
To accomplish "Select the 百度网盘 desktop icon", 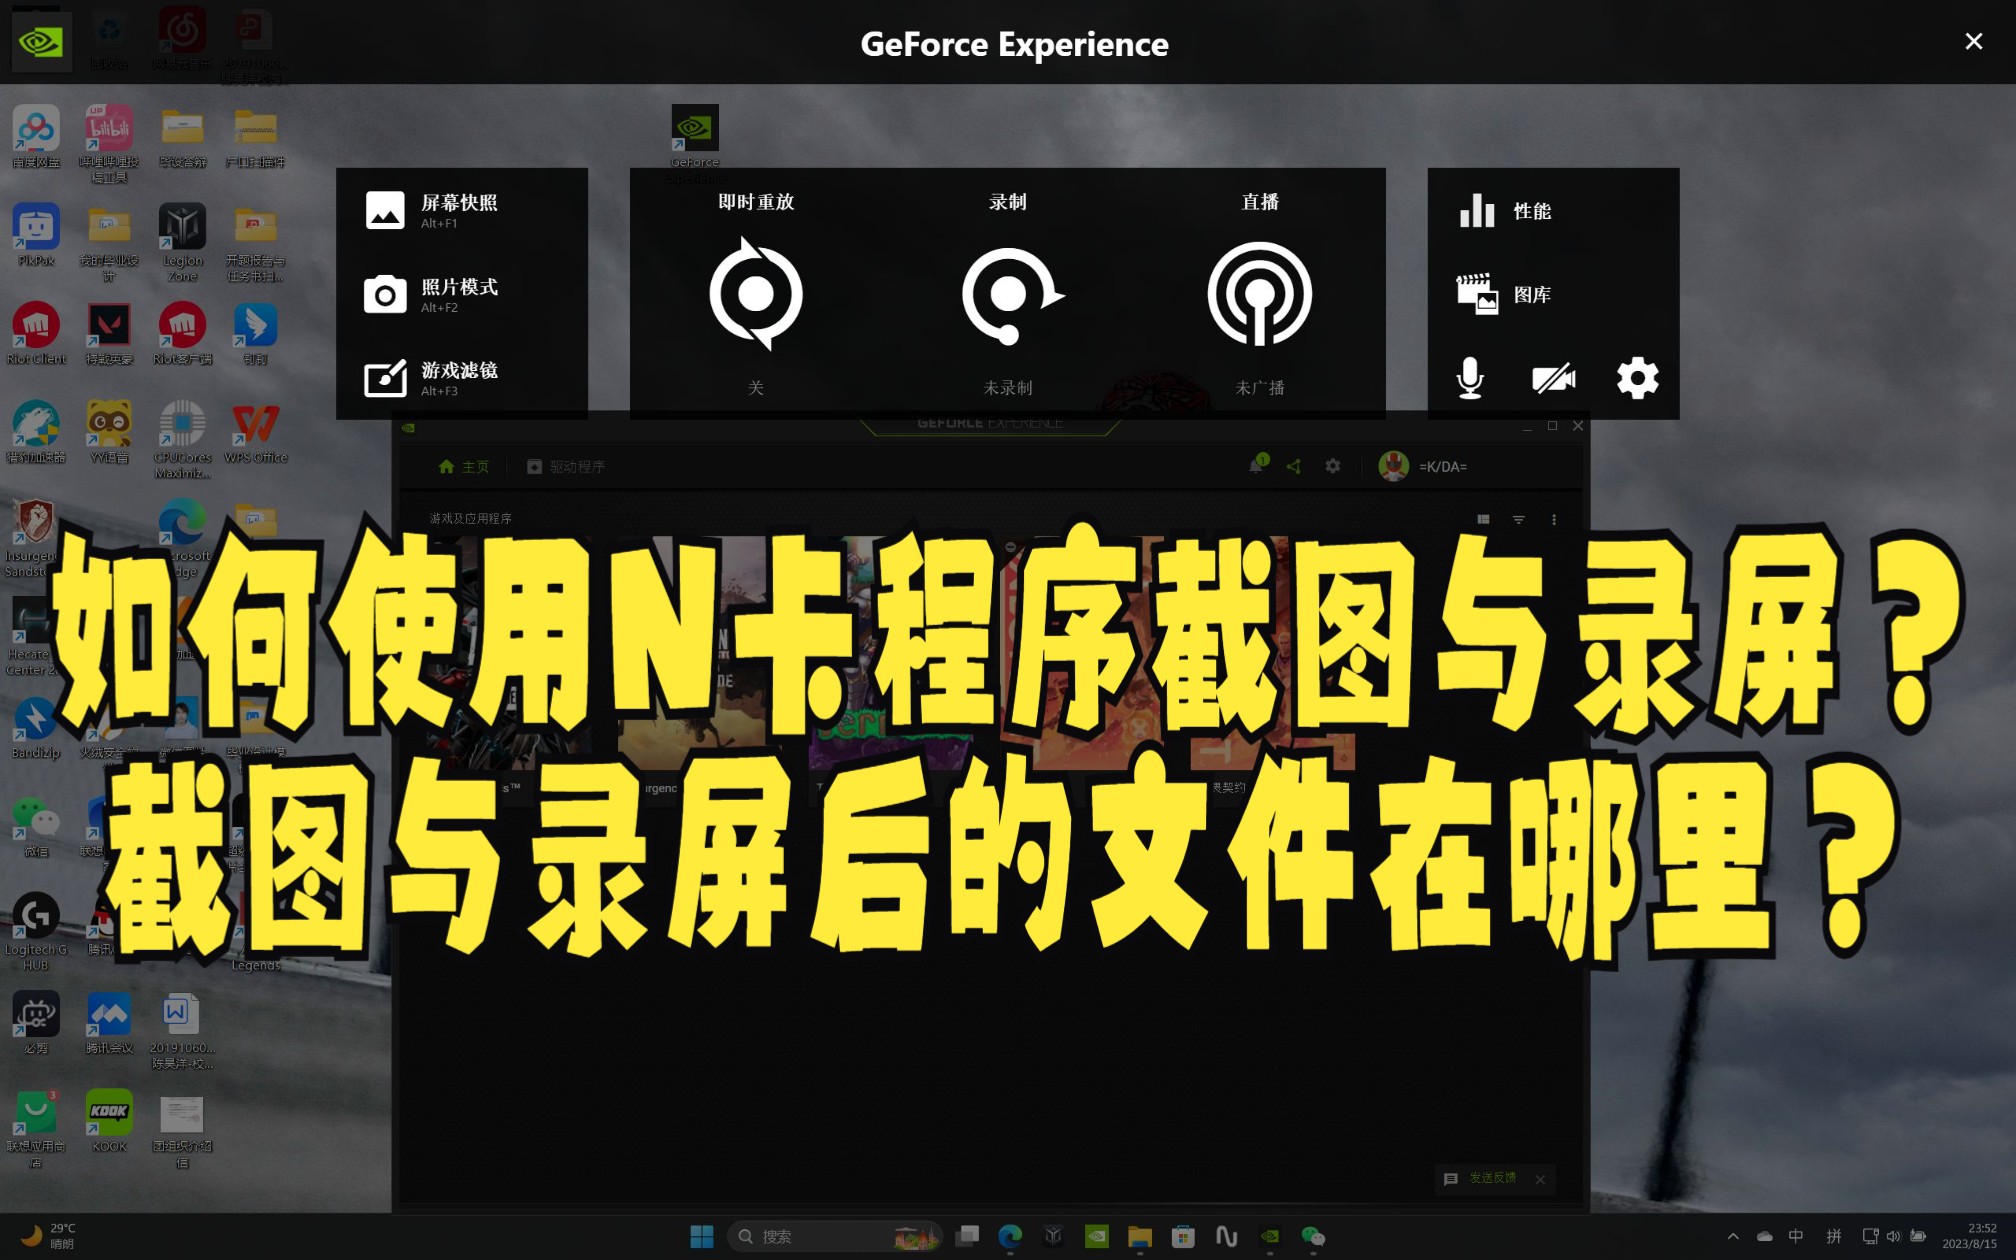I will click(x=36, y=137).
